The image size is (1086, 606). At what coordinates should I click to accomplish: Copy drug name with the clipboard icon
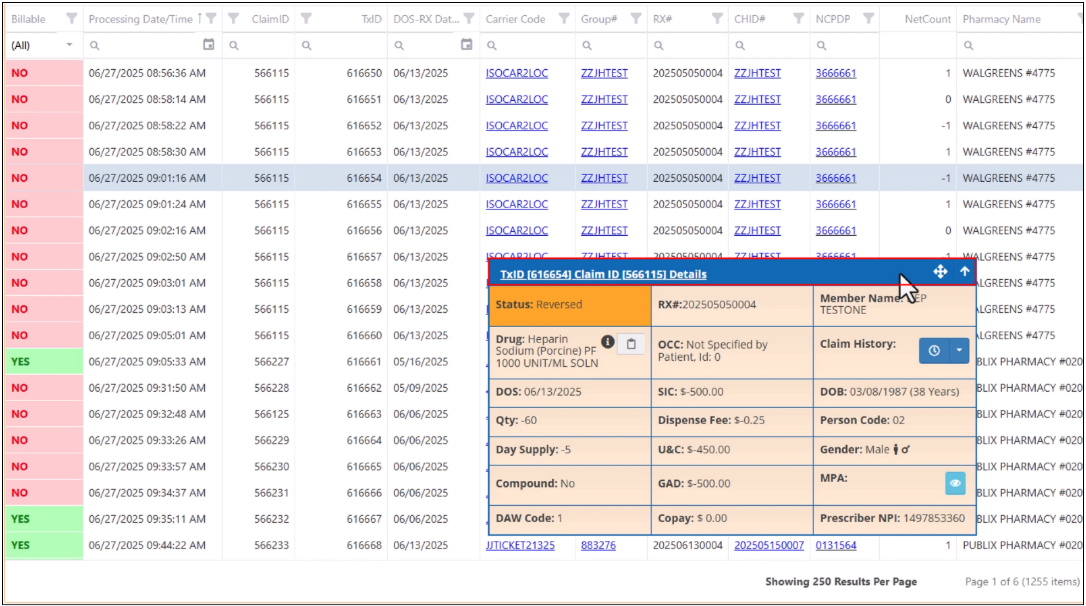631,344
